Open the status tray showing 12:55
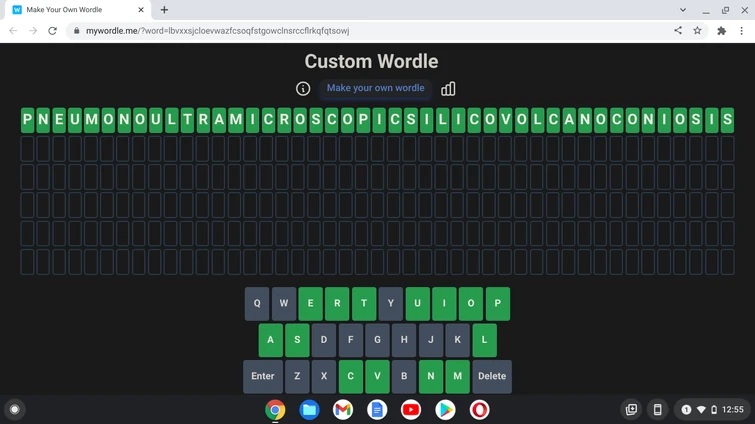The image size is (755, 424). point(713,410)
